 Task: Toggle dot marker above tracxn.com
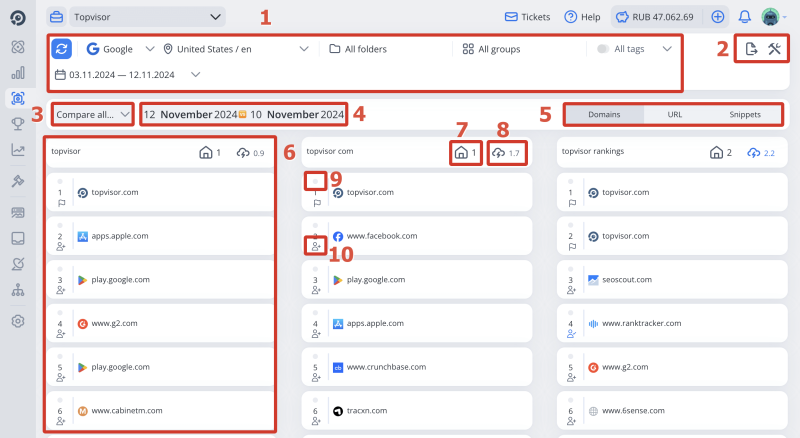coord(315,400)
